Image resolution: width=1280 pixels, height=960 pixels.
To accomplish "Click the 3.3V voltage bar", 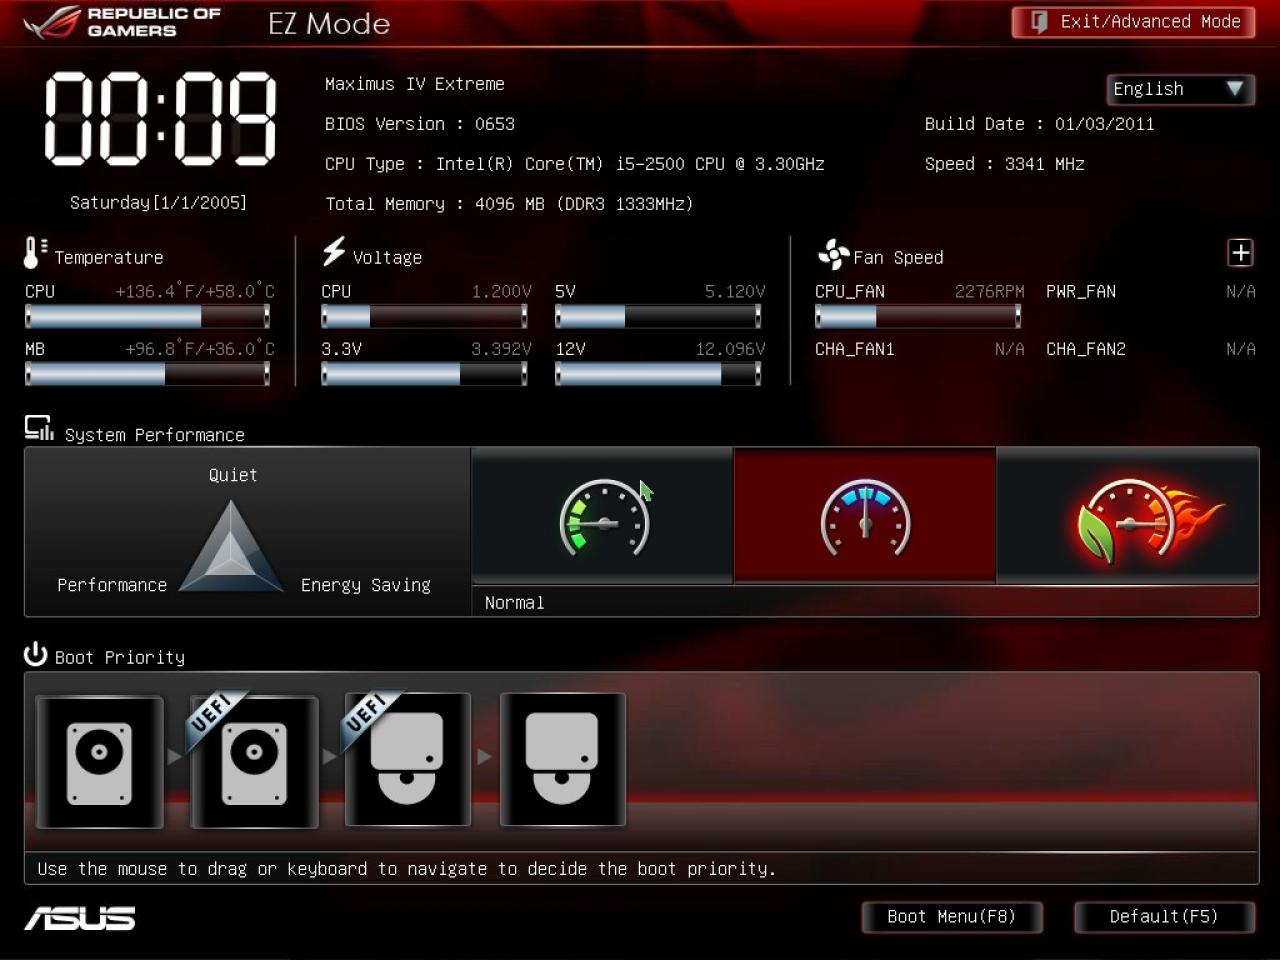I will tap(424, 374).
